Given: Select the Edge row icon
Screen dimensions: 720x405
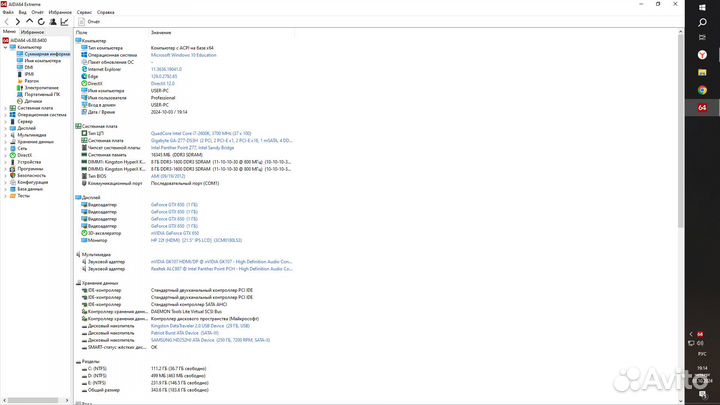Looking at the screenshot, I should coord(84,76).
